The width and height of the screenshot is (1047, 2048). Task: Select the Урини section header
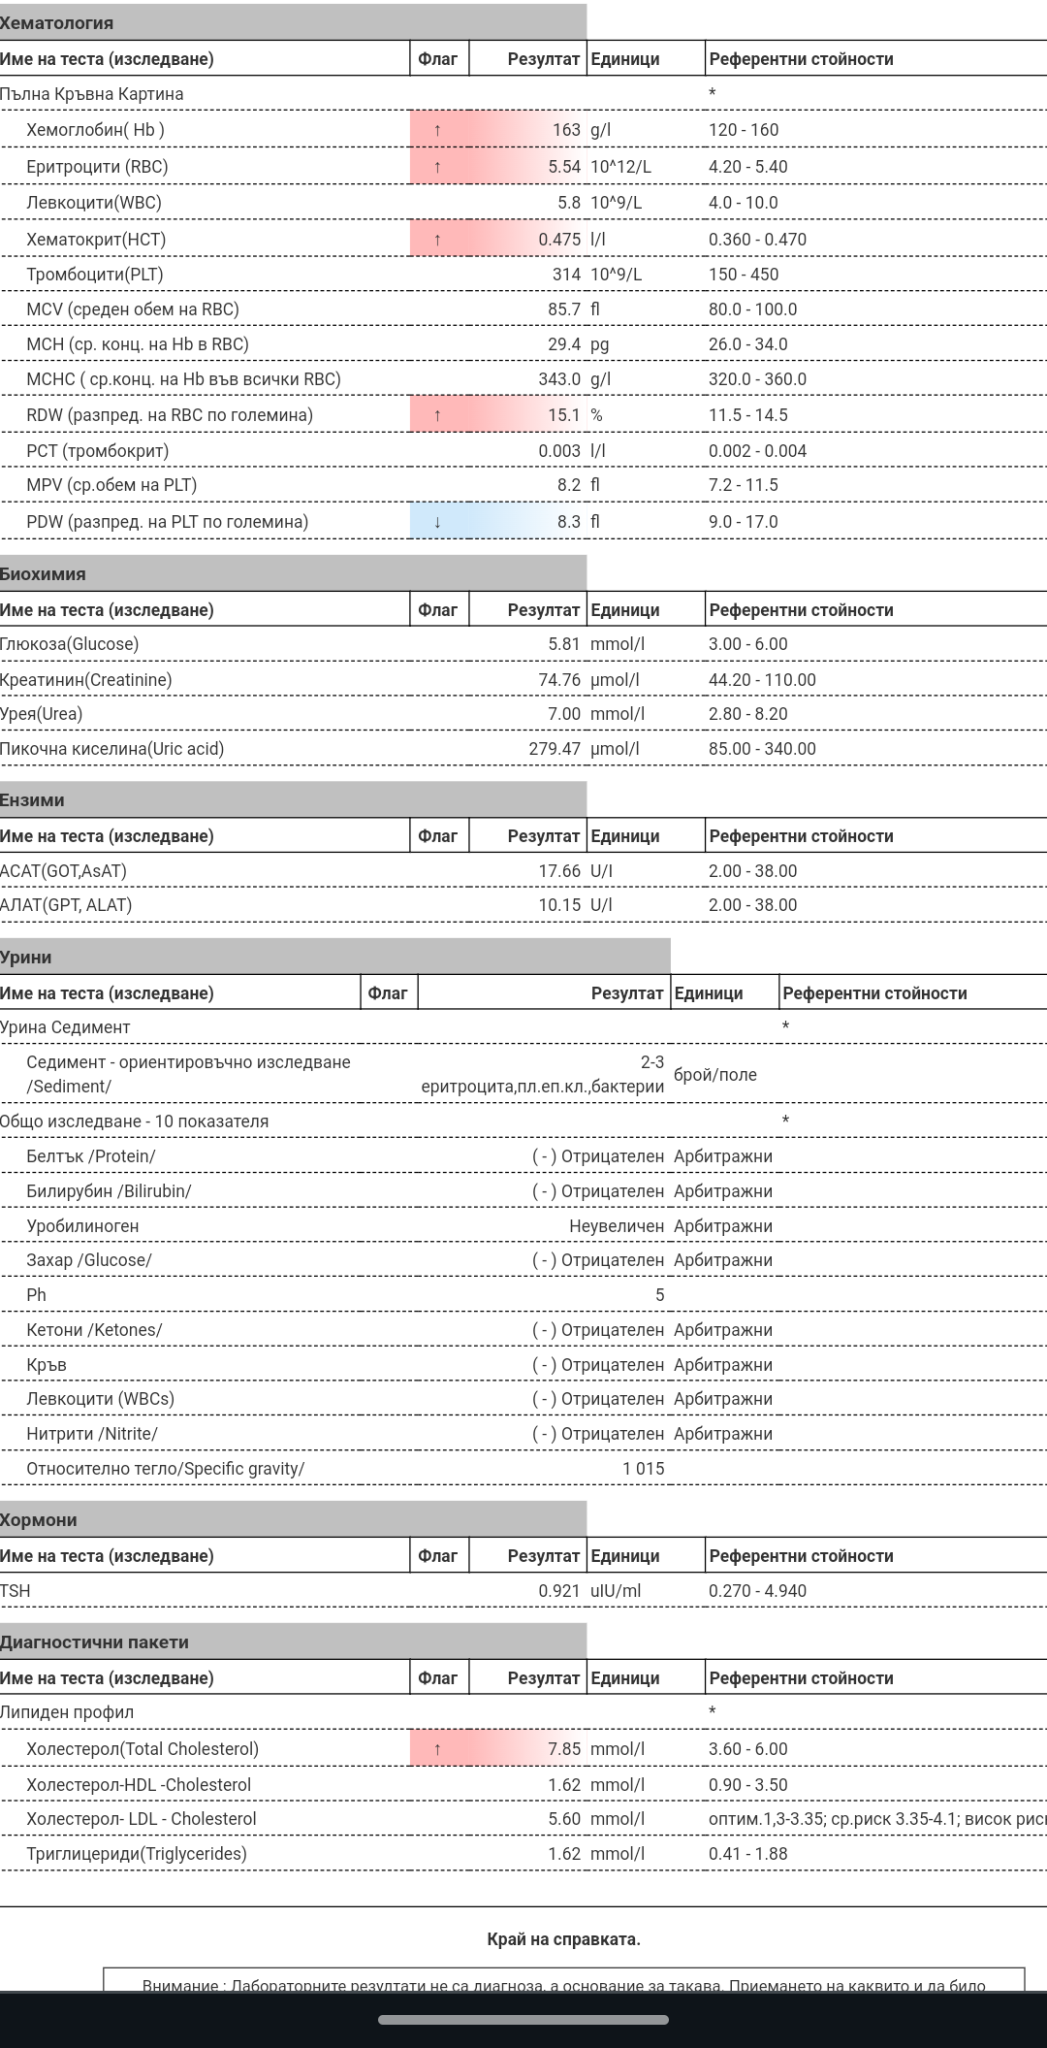[335, 957]
